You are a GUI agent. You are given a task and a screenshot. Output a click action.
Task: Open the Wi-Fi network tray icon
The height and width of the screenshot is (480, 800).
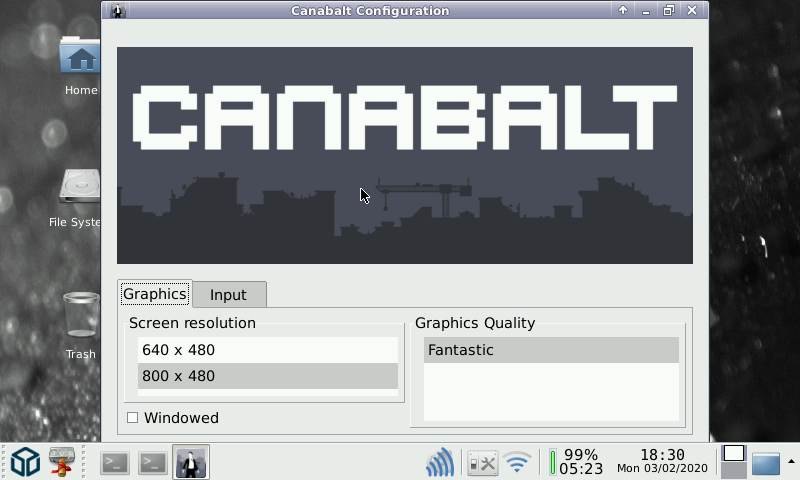point(517,462)
